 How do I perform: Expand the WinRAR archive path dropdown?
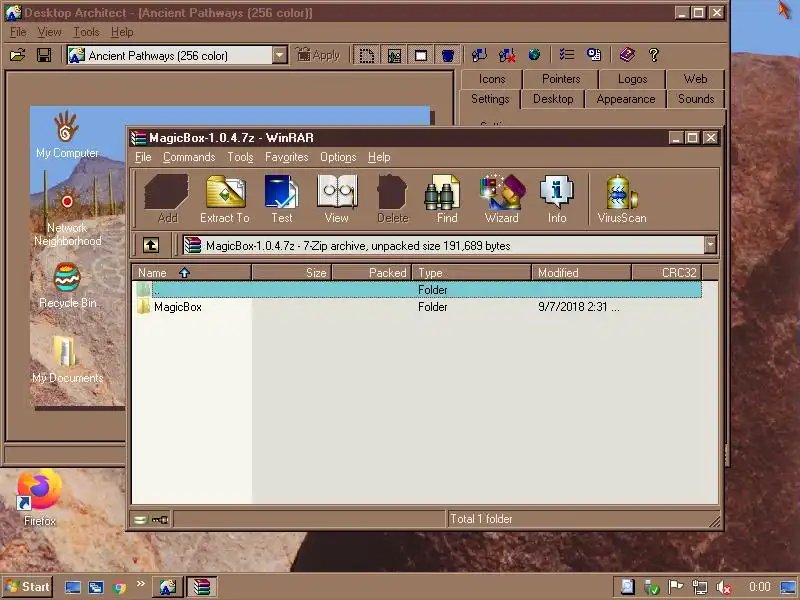pyautogui.click(x=710, y=245)
